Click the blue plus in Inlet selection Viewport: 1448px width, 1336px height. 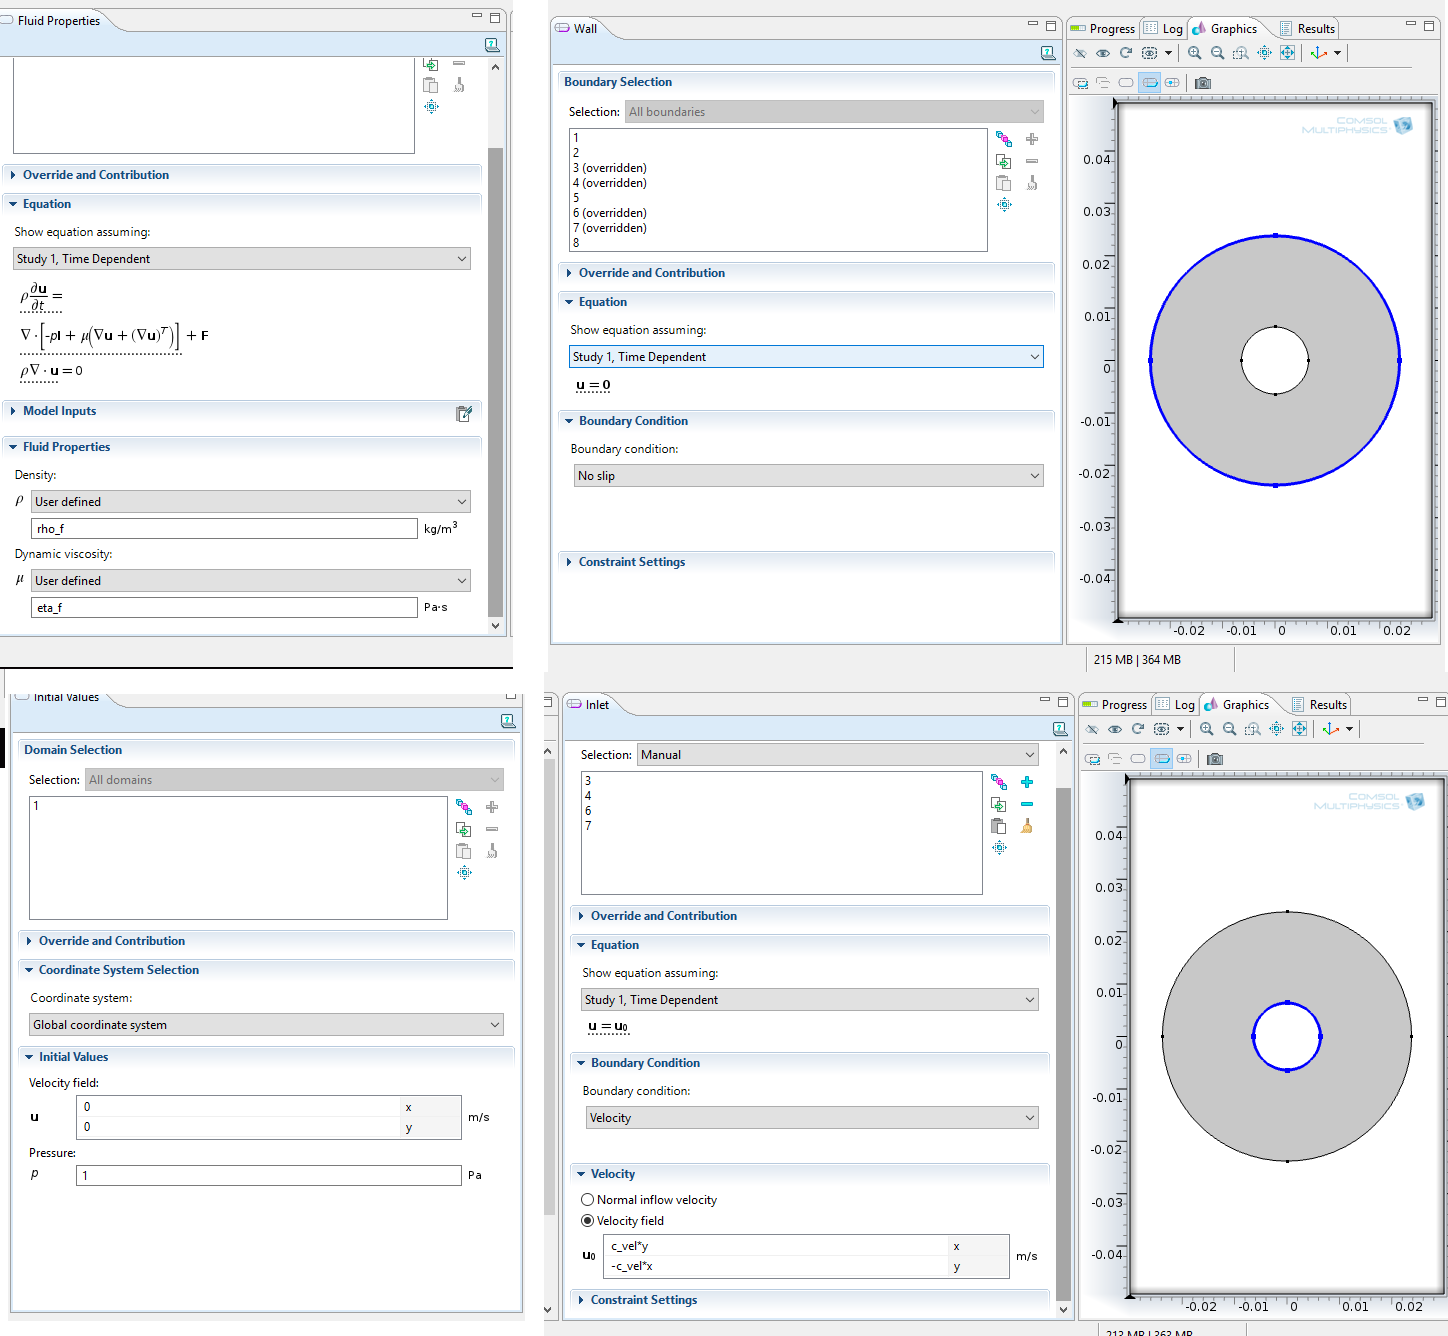pos(1026,782)
